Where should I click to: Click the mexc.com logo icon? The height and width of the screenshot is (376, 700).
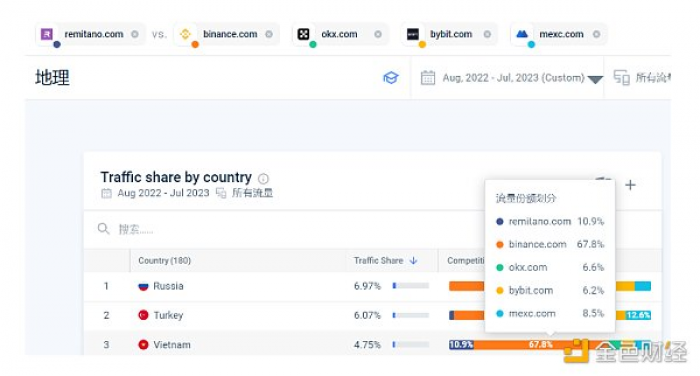click(522, 34)
